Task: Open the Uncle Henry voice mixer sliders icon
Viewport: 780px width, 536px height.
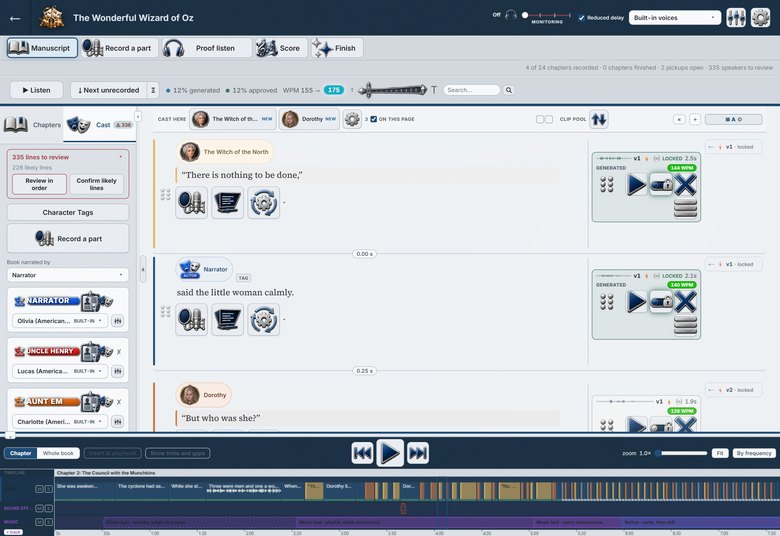Action: 117,371
